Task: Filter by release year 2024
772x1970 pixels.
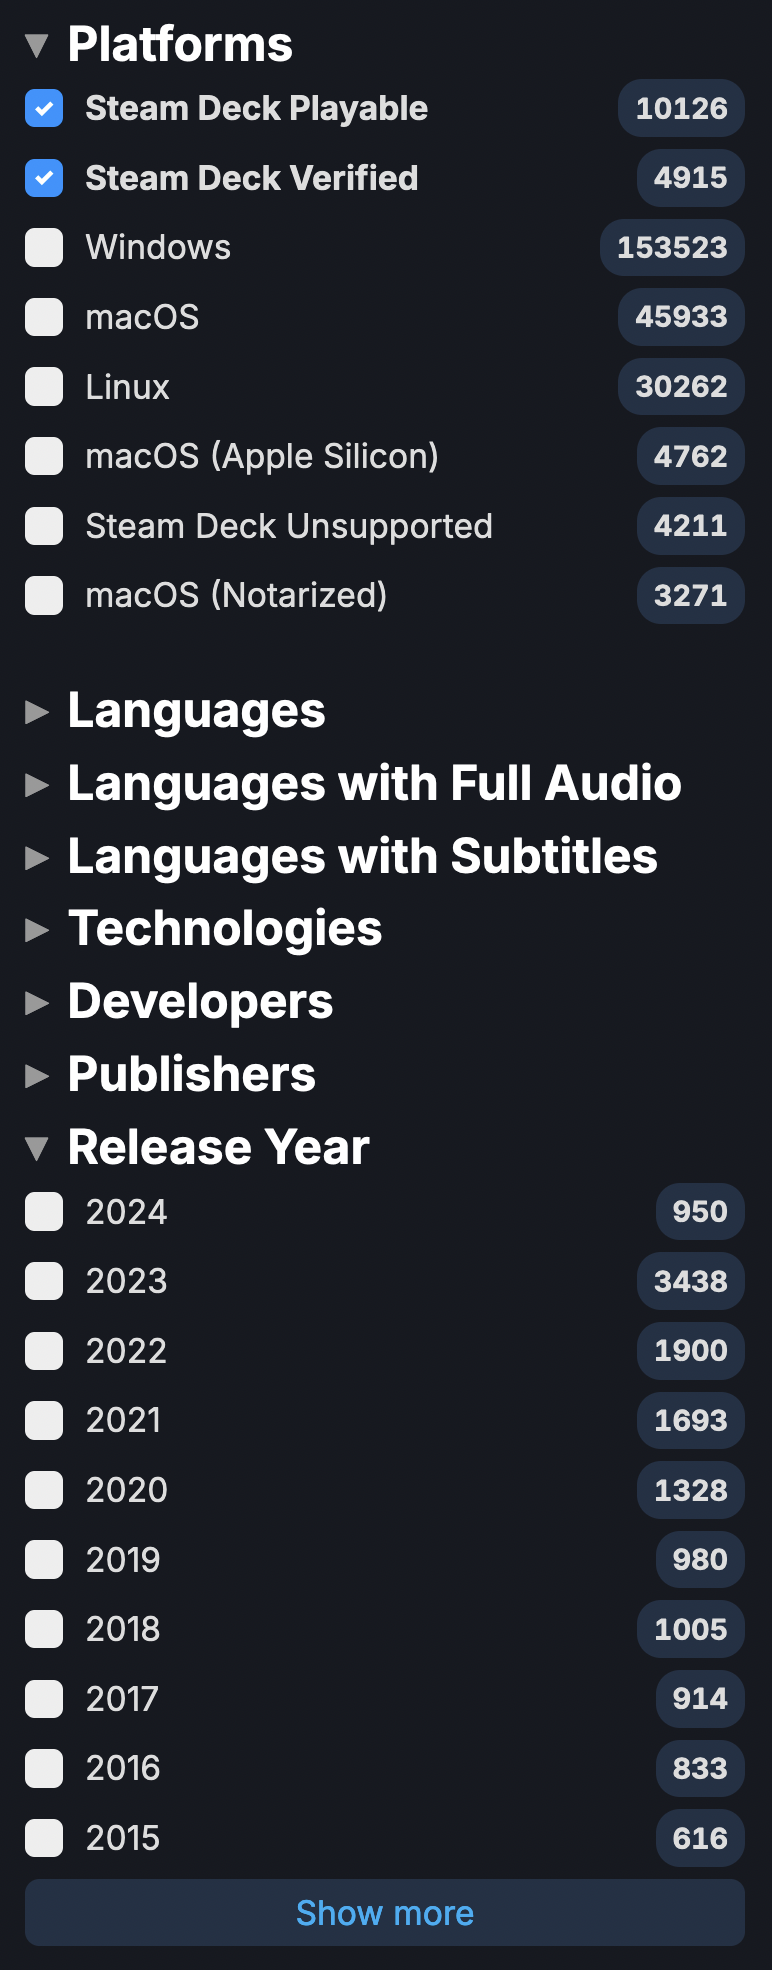Action: [x=44, y=1212]
